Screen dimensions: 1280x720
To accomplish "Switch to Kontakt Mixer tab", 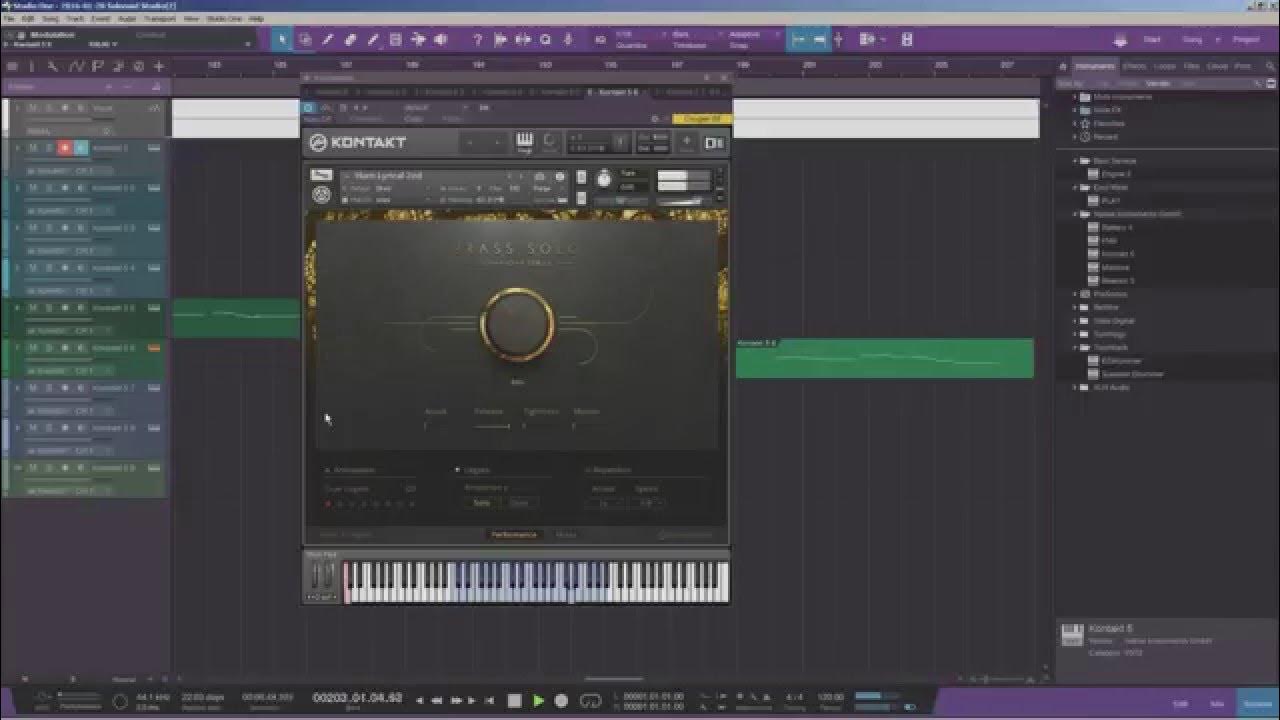I will coord(566,535).
